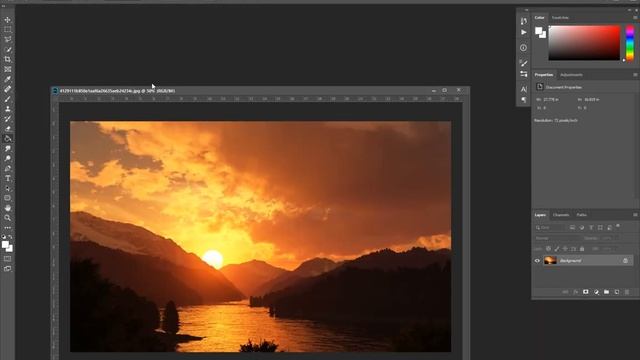Select the Lasso tool
The width and height of the screenshot is (640, 360).
coord(7,40)
